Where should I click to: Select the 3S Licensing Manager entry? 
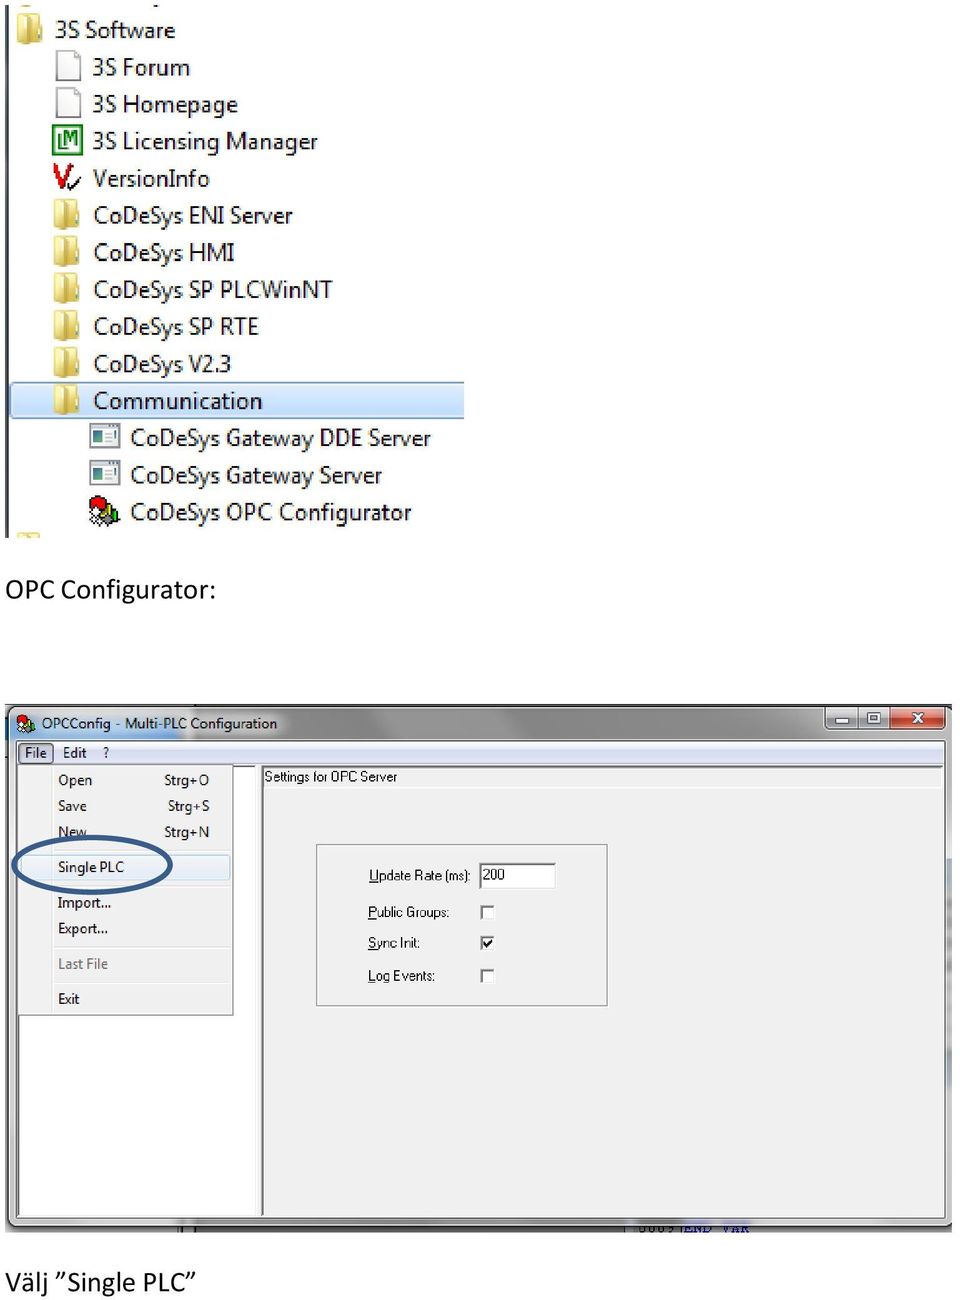pos(205,141)
